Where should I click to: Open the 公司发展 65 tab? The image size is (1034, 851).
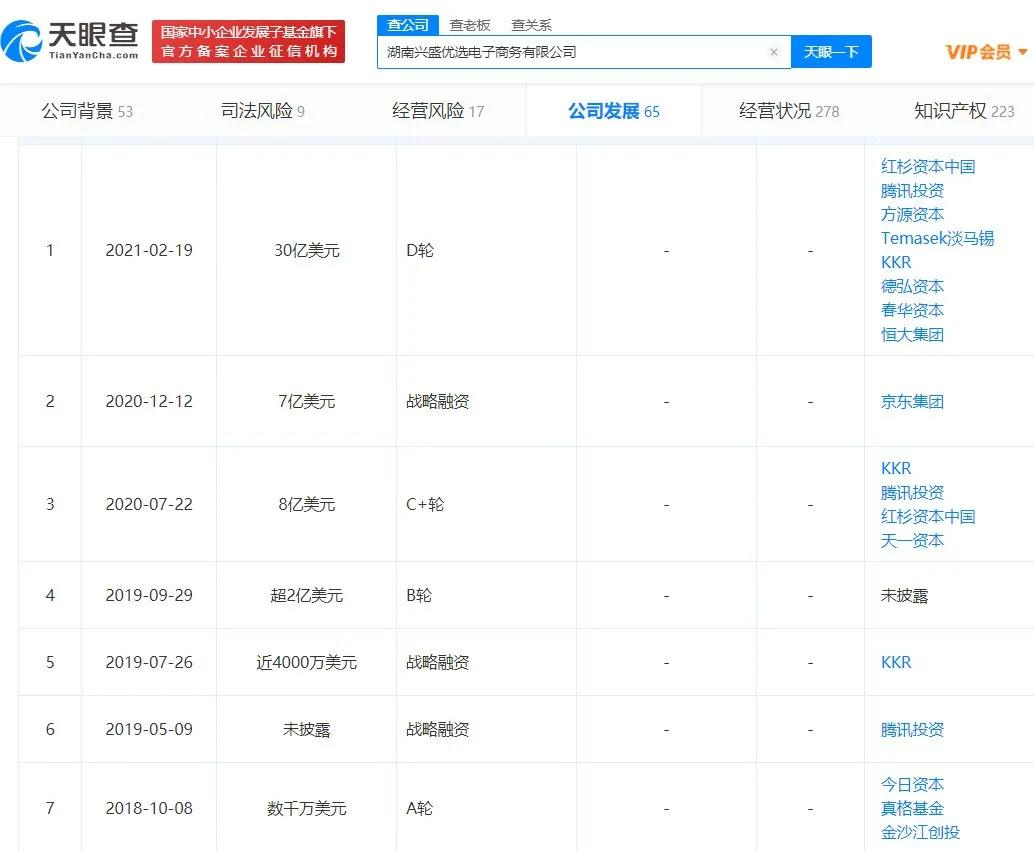[614, 111]
